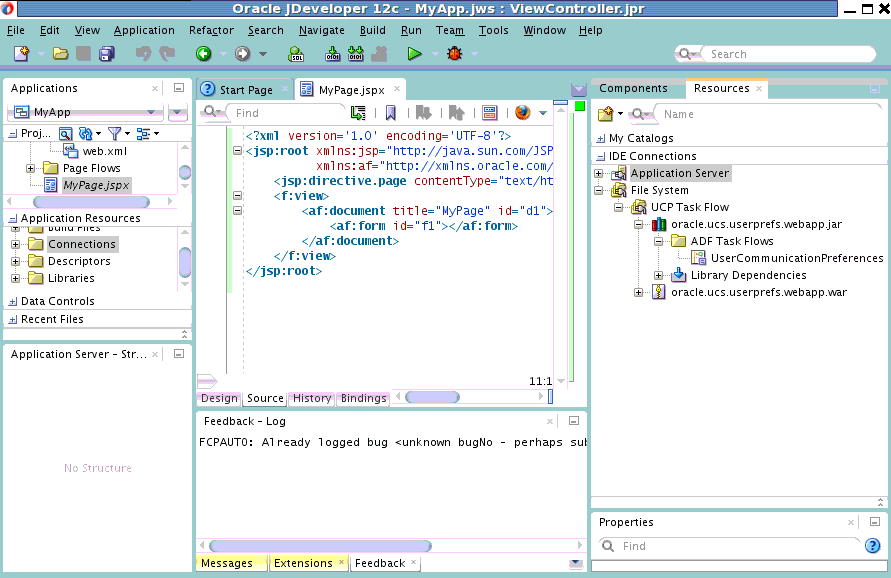Image resolution: width=891 pixels, height=578 pixels.
Task: Click the green Back navigation arrow
Action: tap(203, 53)
